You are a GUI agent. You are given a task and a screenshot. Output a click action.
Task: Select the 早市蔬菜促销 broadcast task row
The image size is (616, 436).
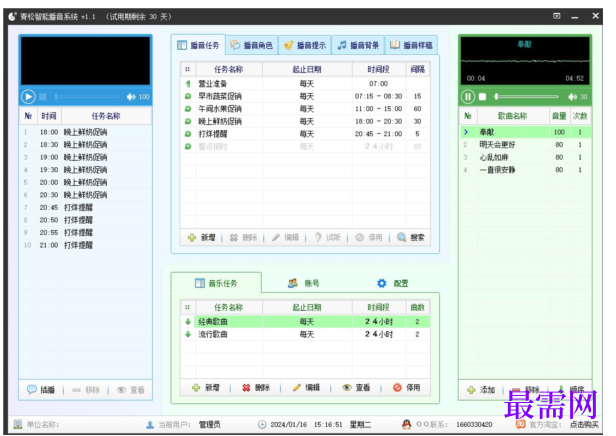pos(221,96)
